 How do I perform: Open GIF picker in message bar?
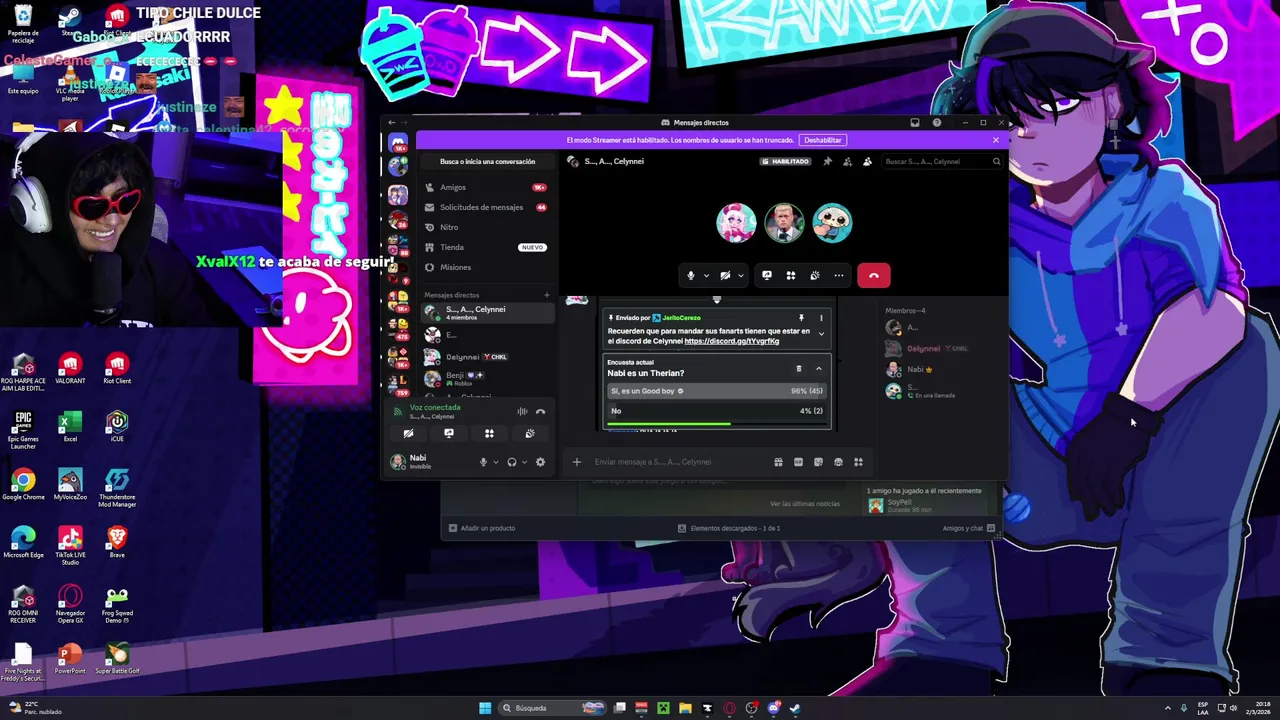click(798, 462)
